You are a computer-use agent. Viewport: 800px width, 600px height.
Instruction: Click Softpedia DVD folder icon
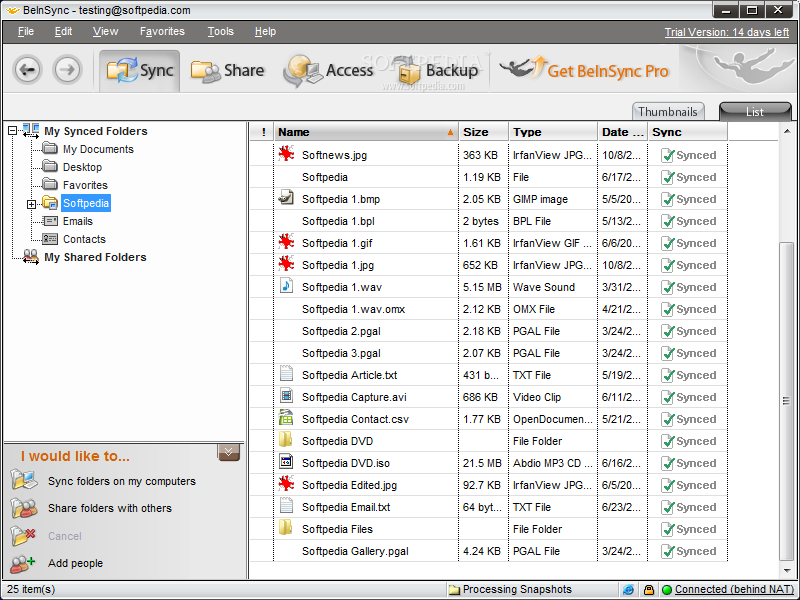(x=286, y=439)
